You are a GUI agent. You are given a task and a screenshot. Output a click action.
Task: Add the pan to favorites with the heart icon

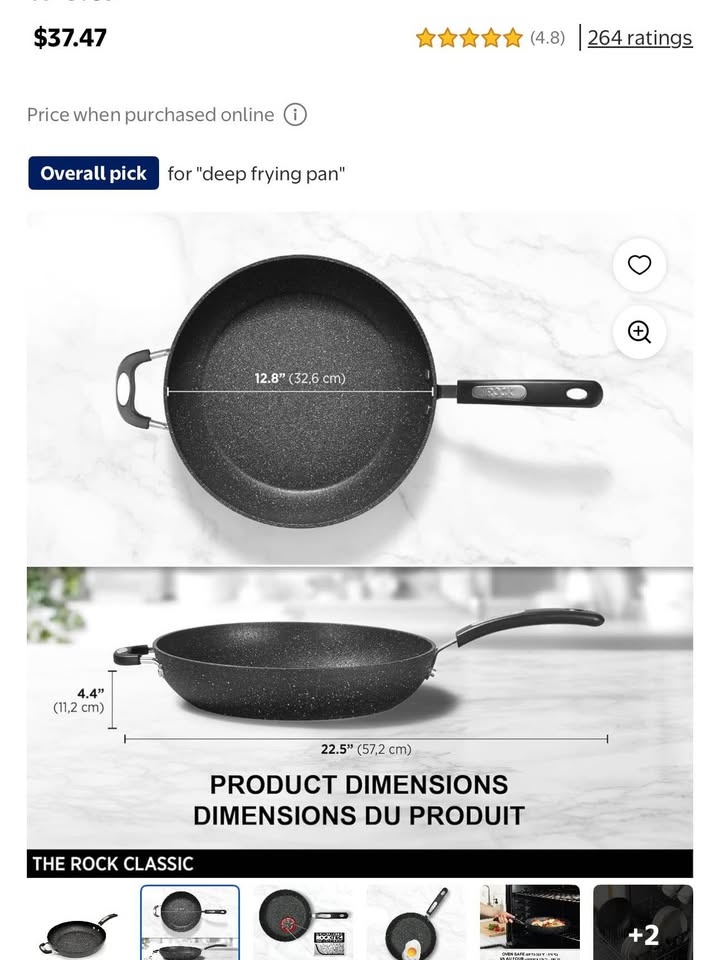pyautogui.click(x=639, y=265)
